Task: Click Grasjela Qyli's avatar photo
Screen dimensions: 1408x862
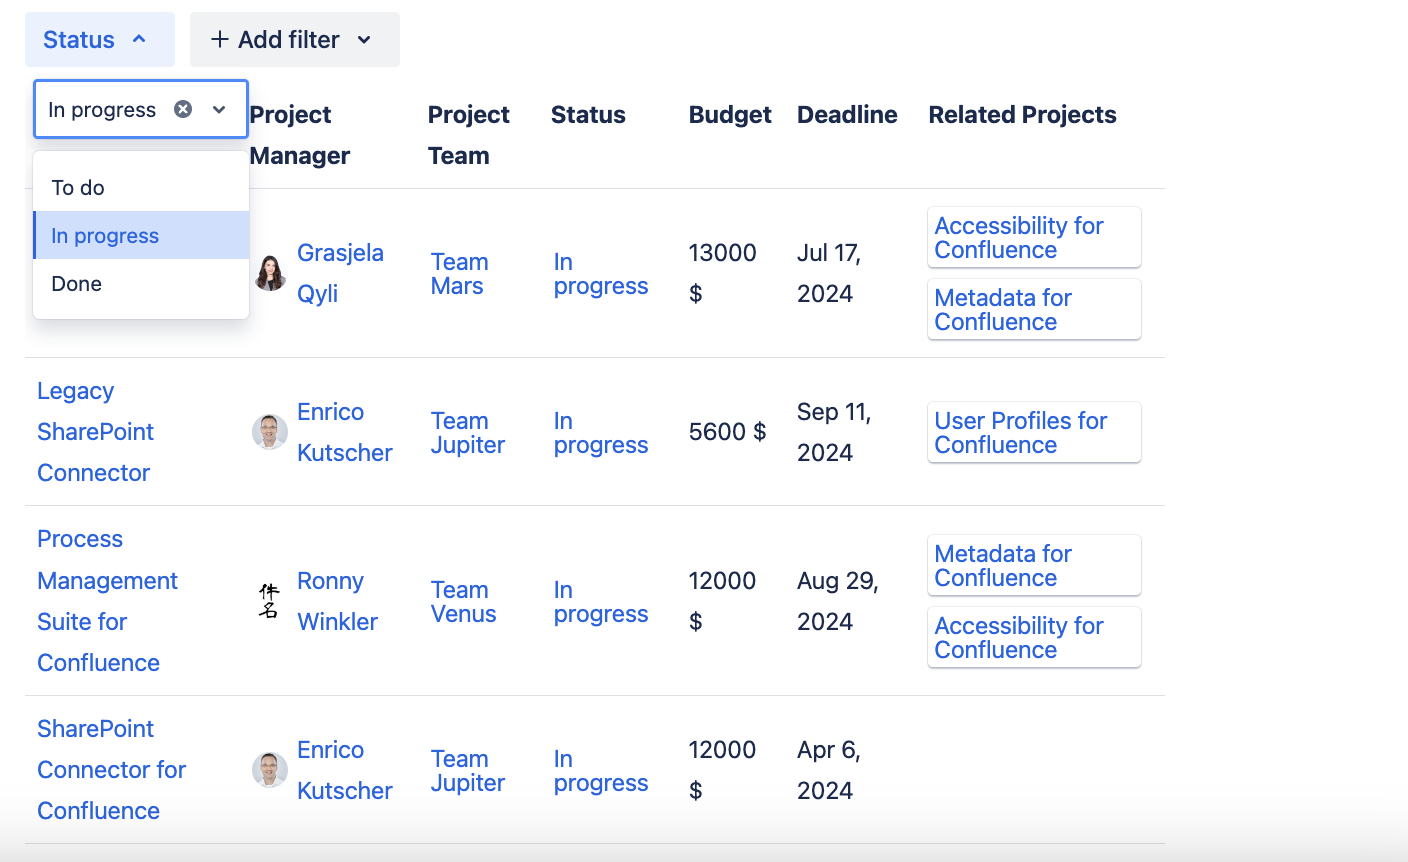Action: pos(270,273)
